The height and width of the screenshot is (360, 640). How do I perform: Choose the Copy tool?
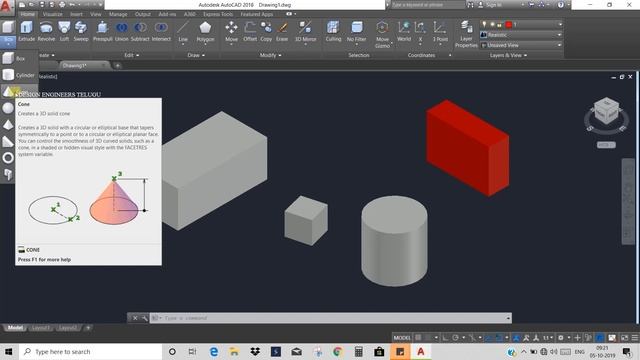click(x=266, y=31)
